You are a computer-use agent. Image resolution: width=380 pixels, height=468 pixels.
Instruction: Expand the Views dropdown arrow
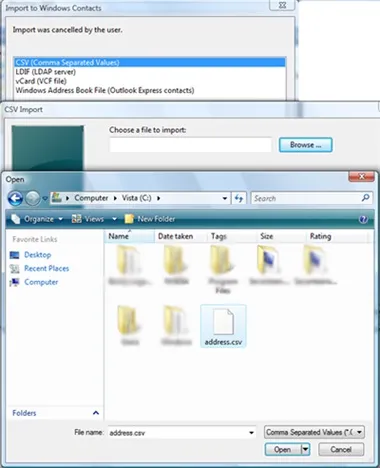coord(114,219)
